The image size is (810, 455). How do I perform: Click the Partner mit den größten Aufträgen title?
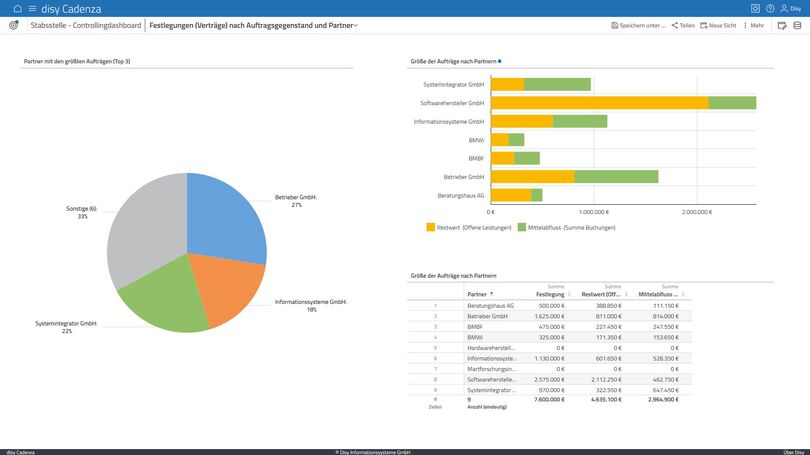pos(77,61)
